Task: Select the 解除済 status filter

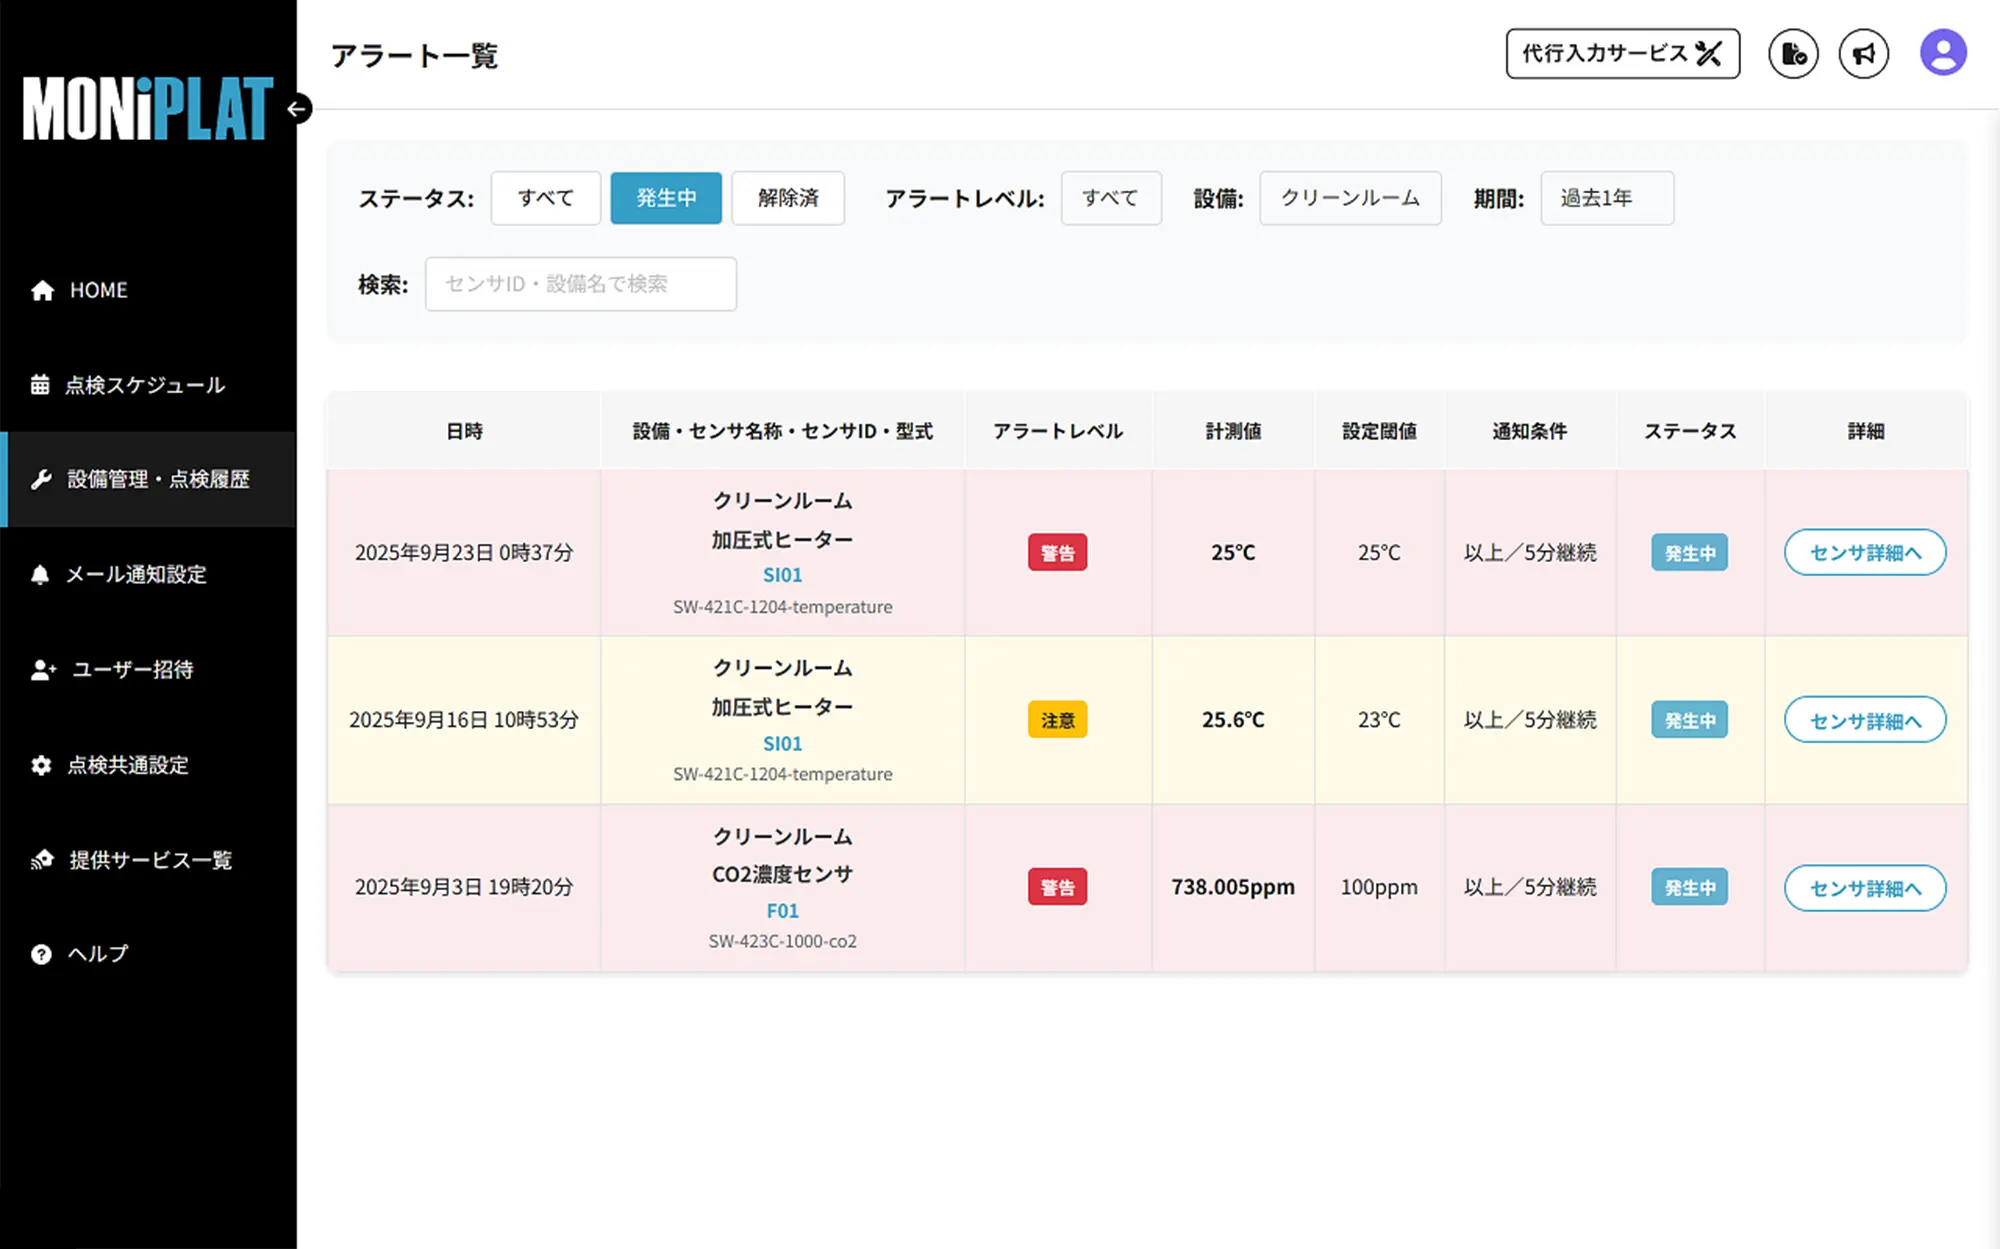Action: pyautogui.click(x=788, y=198)
